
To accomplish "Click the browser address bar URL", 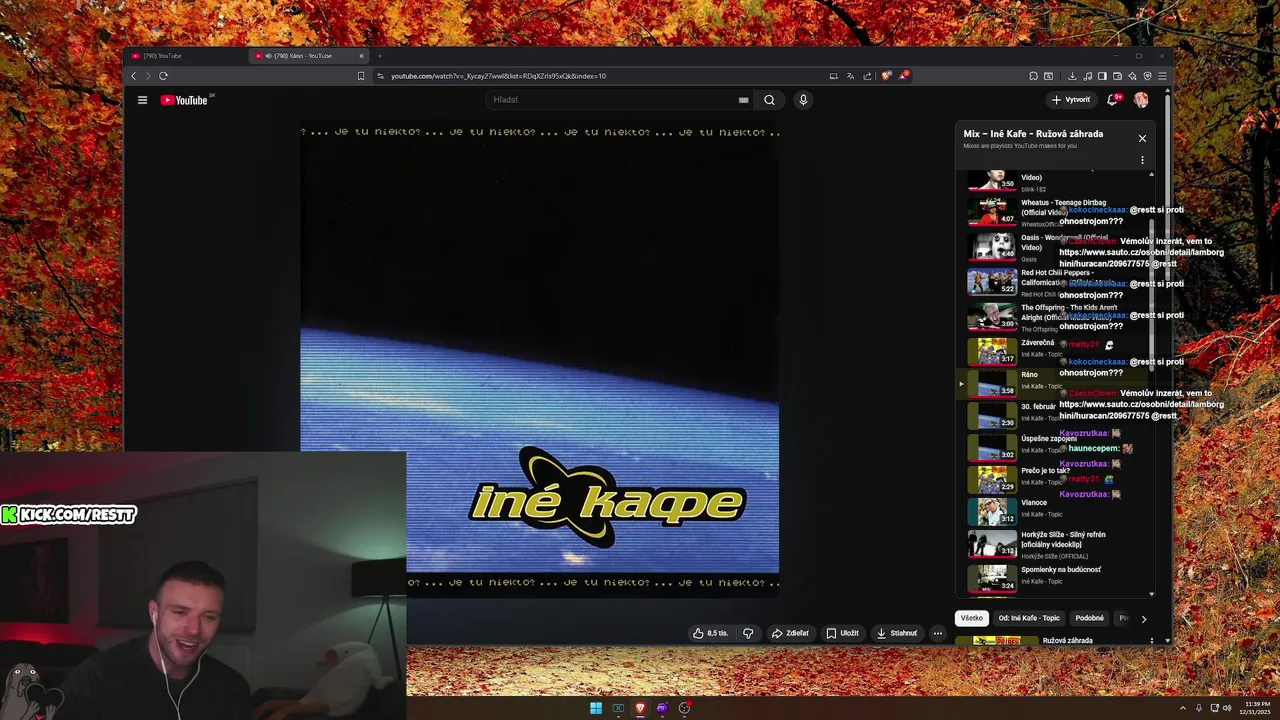I will tap(498, 76).
